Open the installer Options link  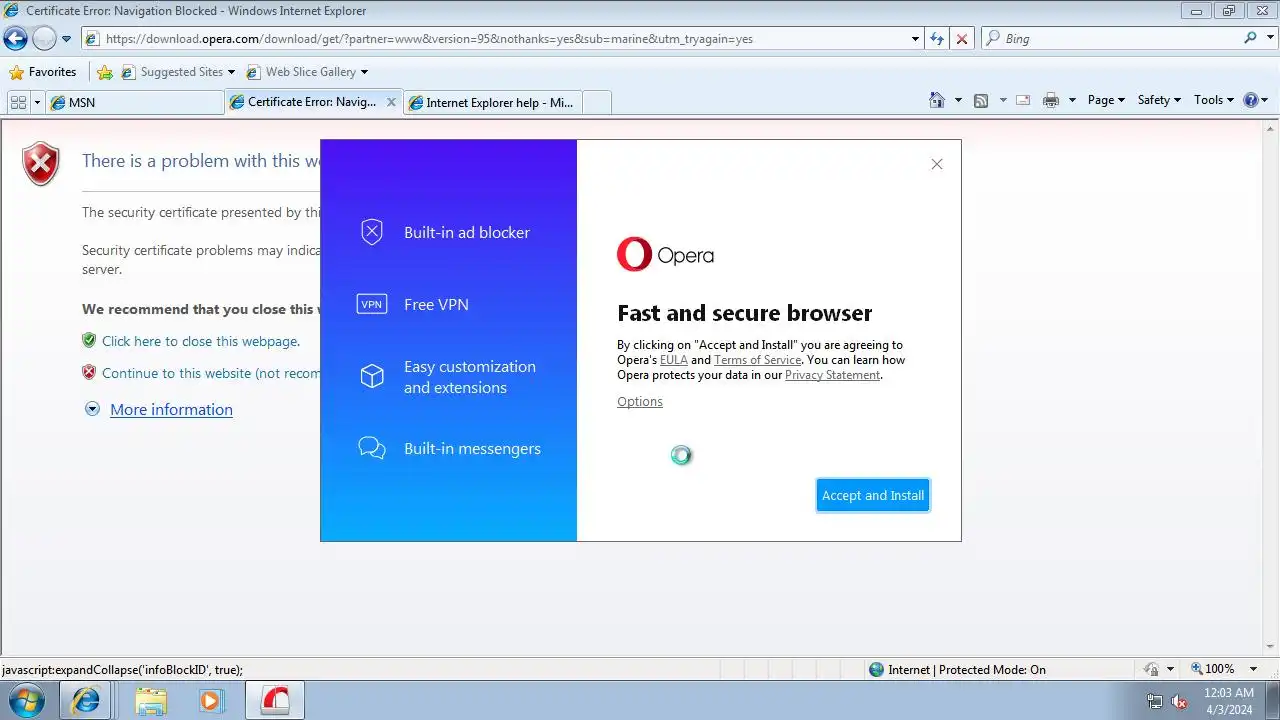(x=640, y=401)
